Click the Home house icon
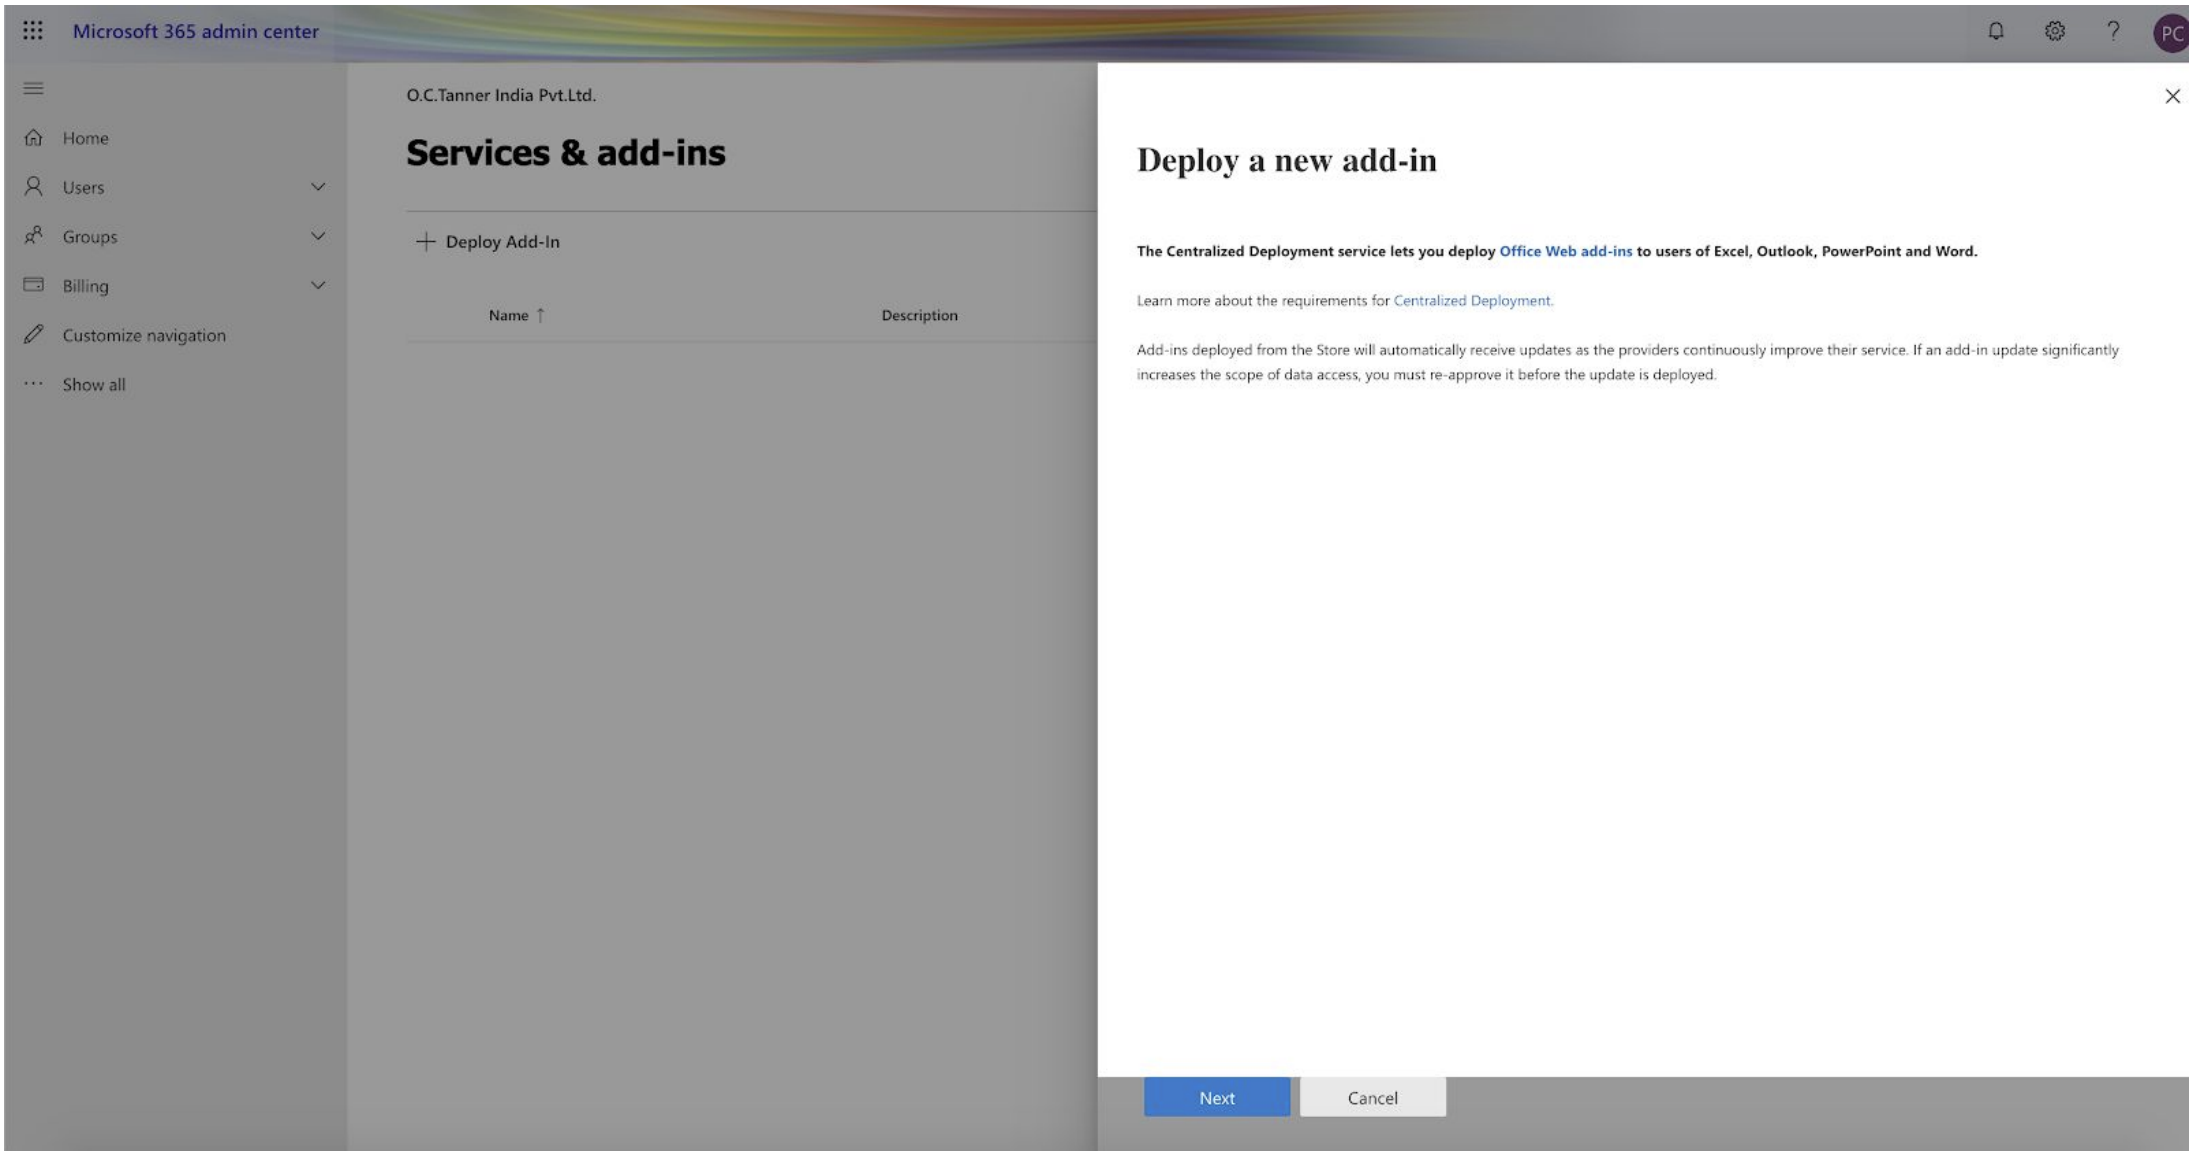 (x=33, y=138)
